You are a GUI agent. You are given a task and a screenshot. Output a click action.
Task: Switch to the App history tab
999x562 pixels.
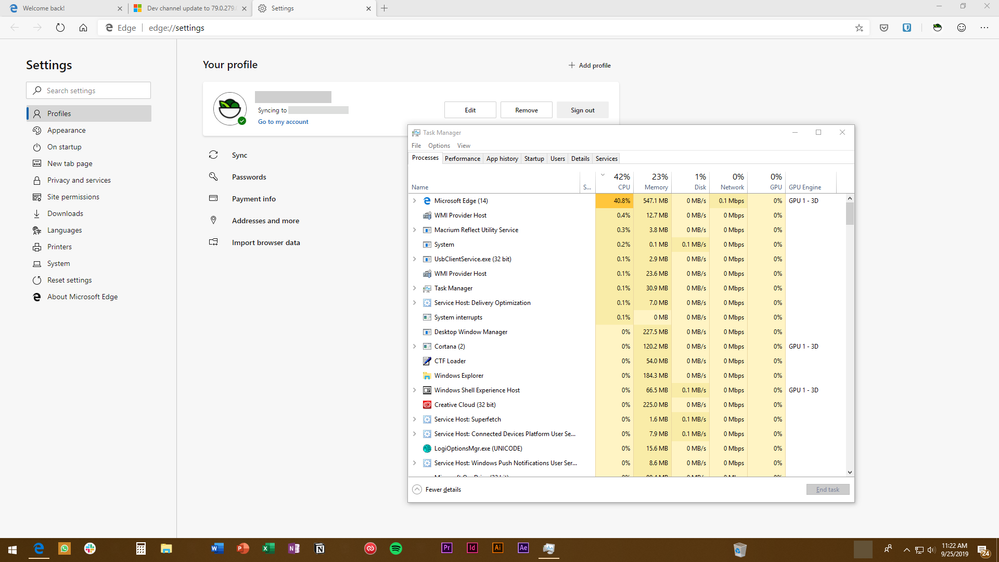click(x=502, y=159)
